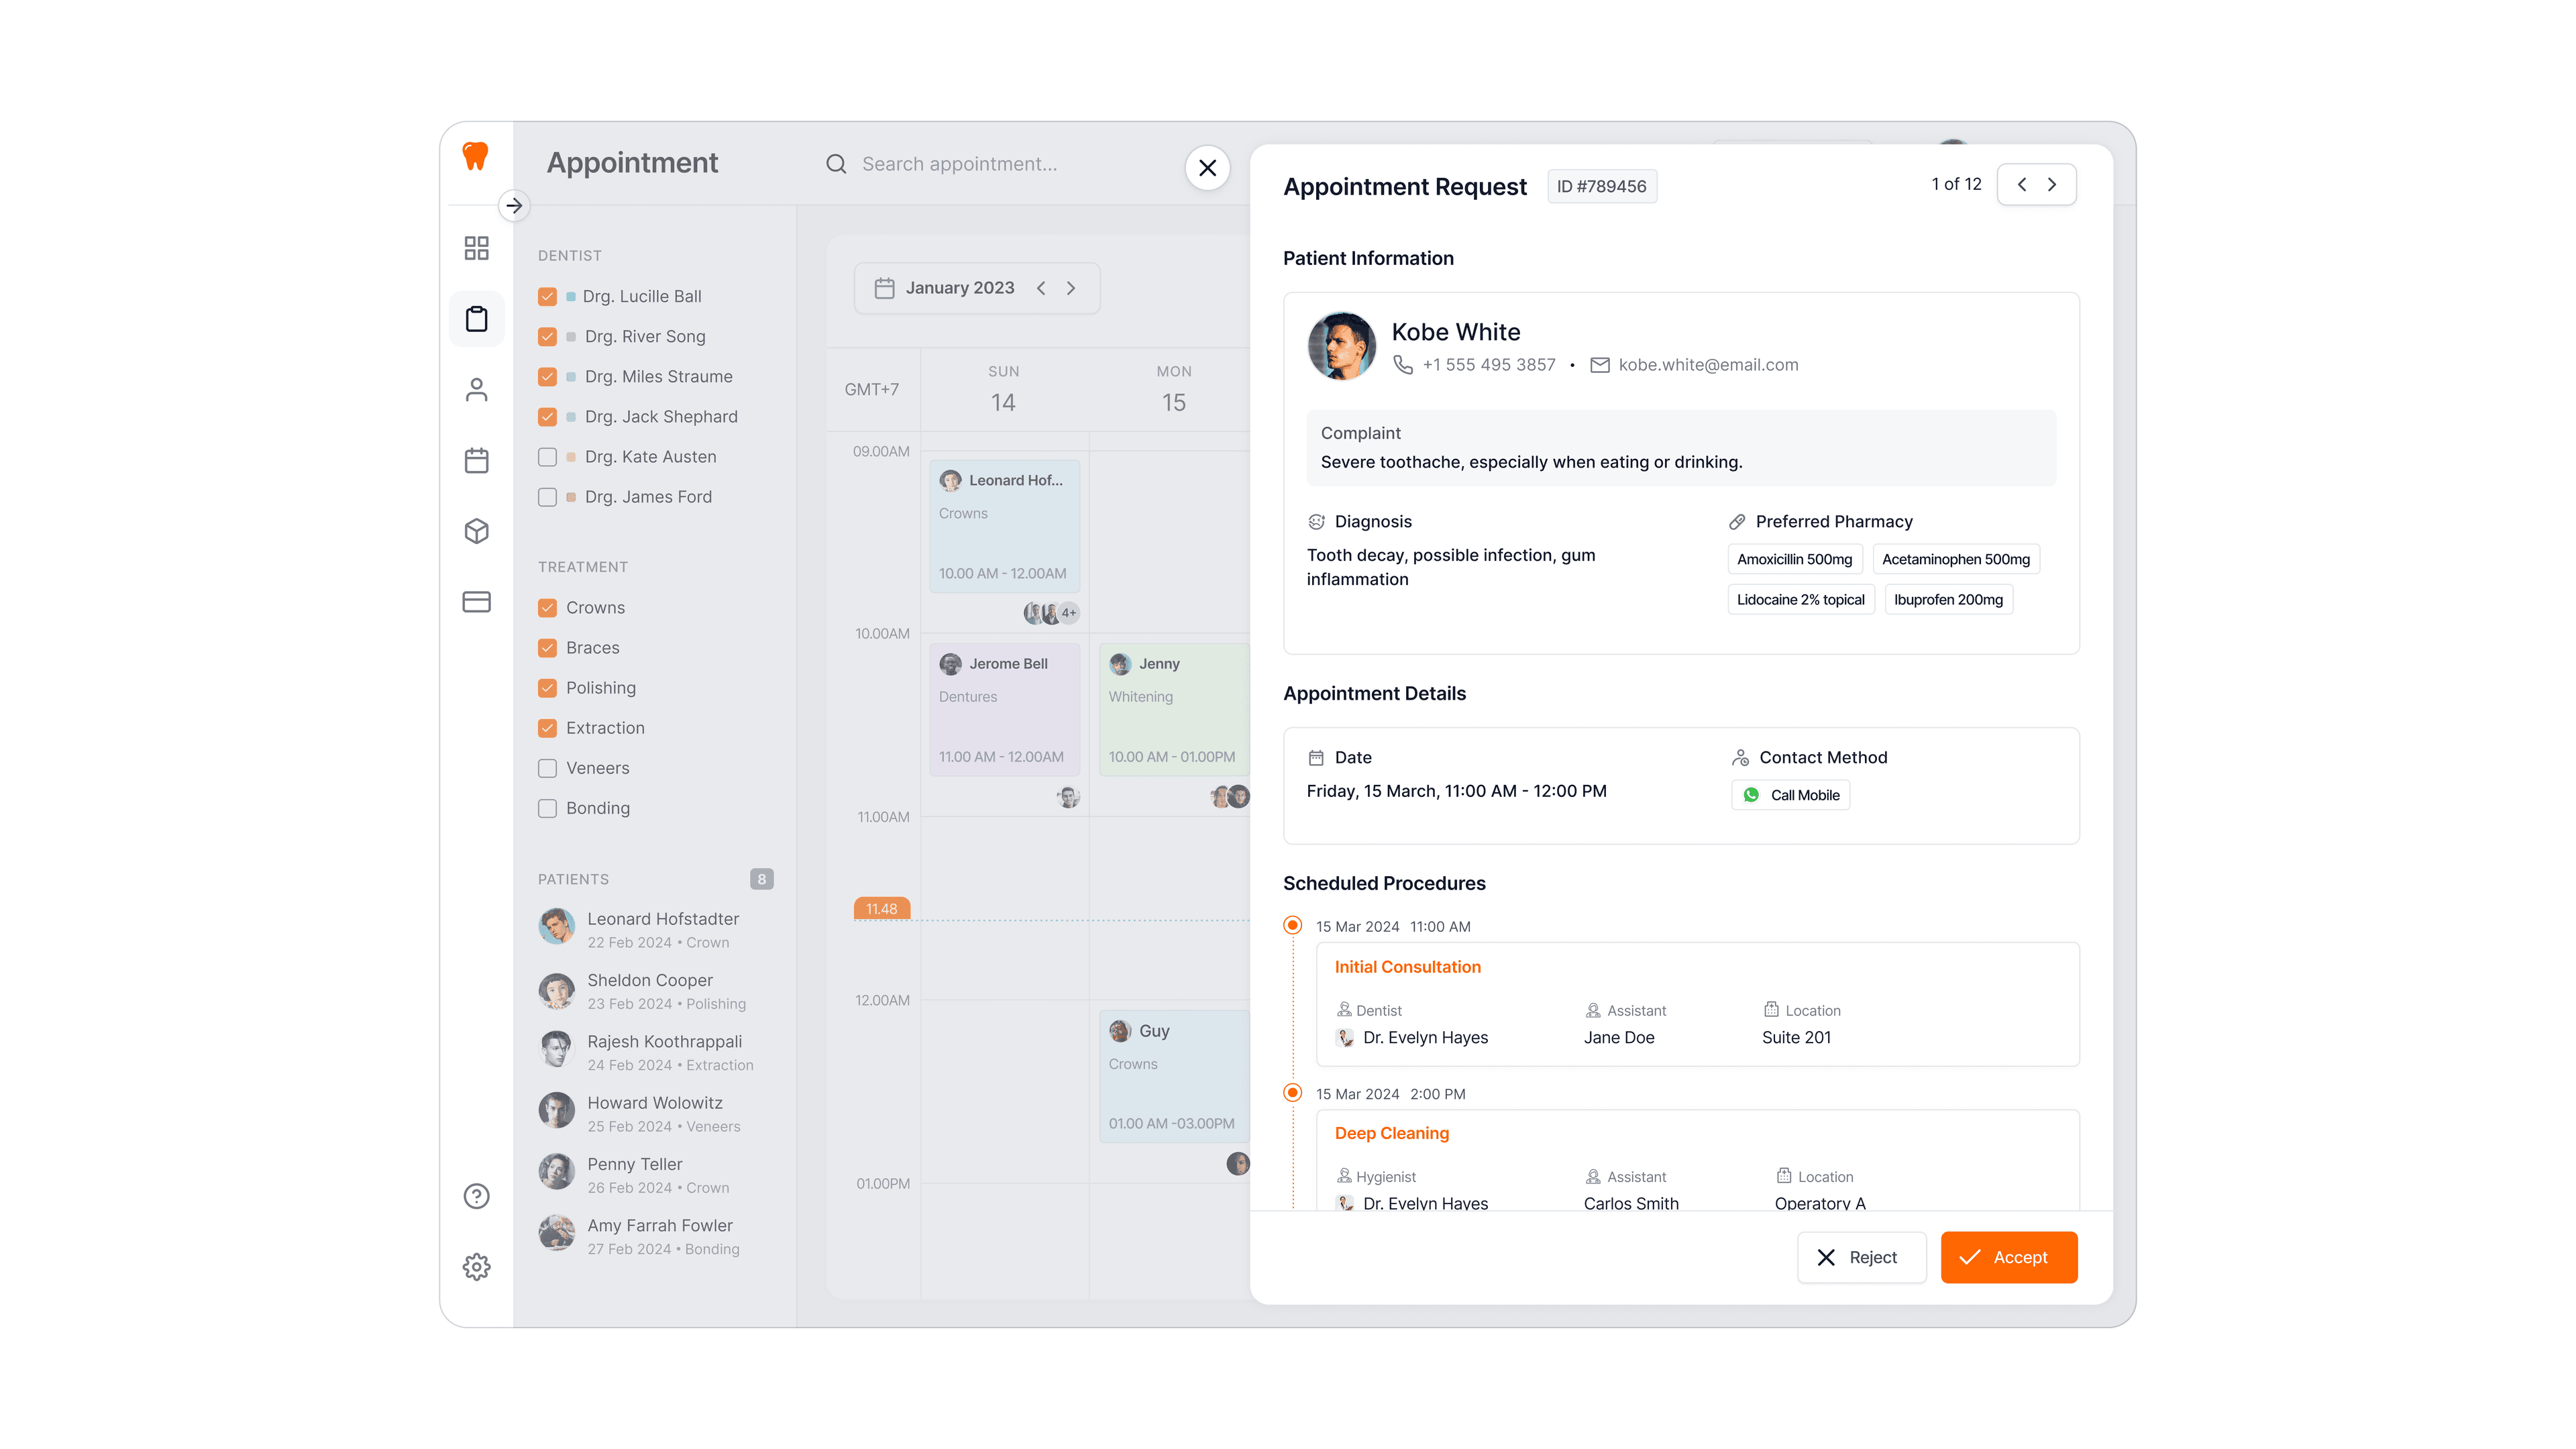Click the Accept button

pos(2008,1257)
